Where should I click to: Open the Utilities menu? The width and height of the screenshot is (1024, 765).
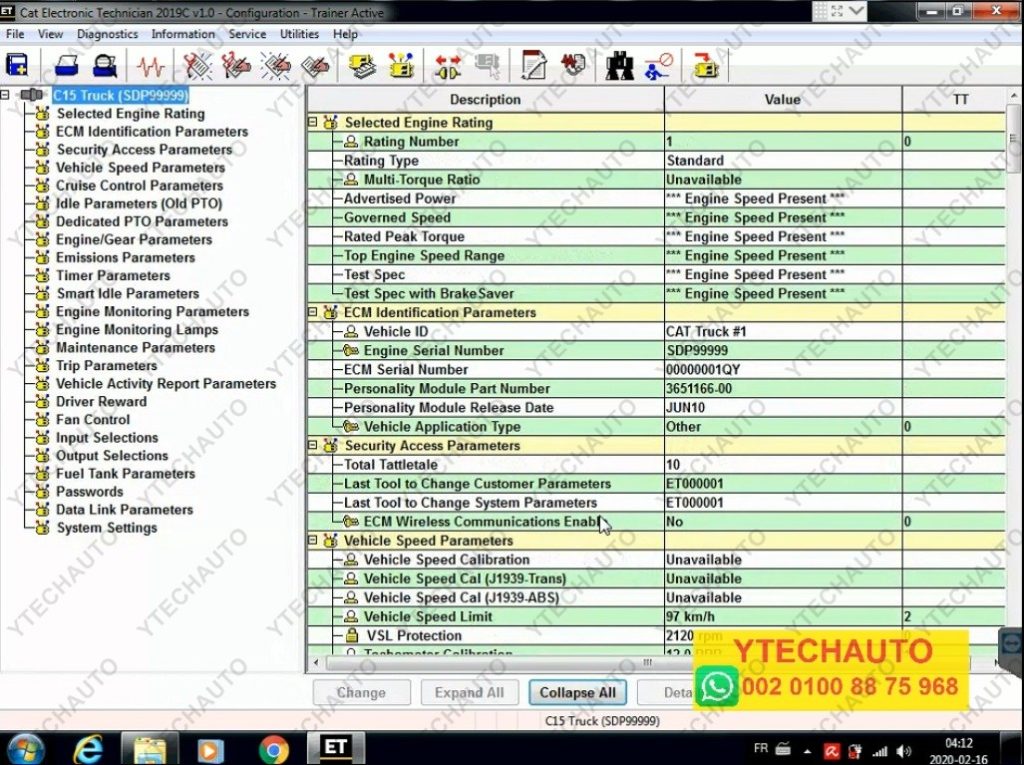[299, 34]
